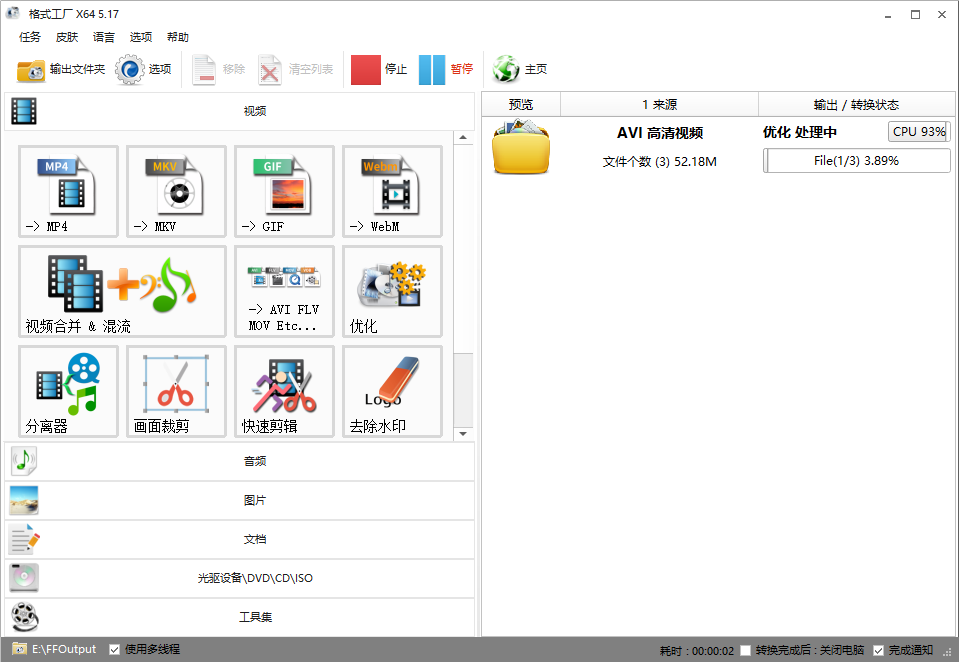Launch the 快速剪辑 quick clip tool
This screenshot has height=662, width=959.
tap(284, 391)
